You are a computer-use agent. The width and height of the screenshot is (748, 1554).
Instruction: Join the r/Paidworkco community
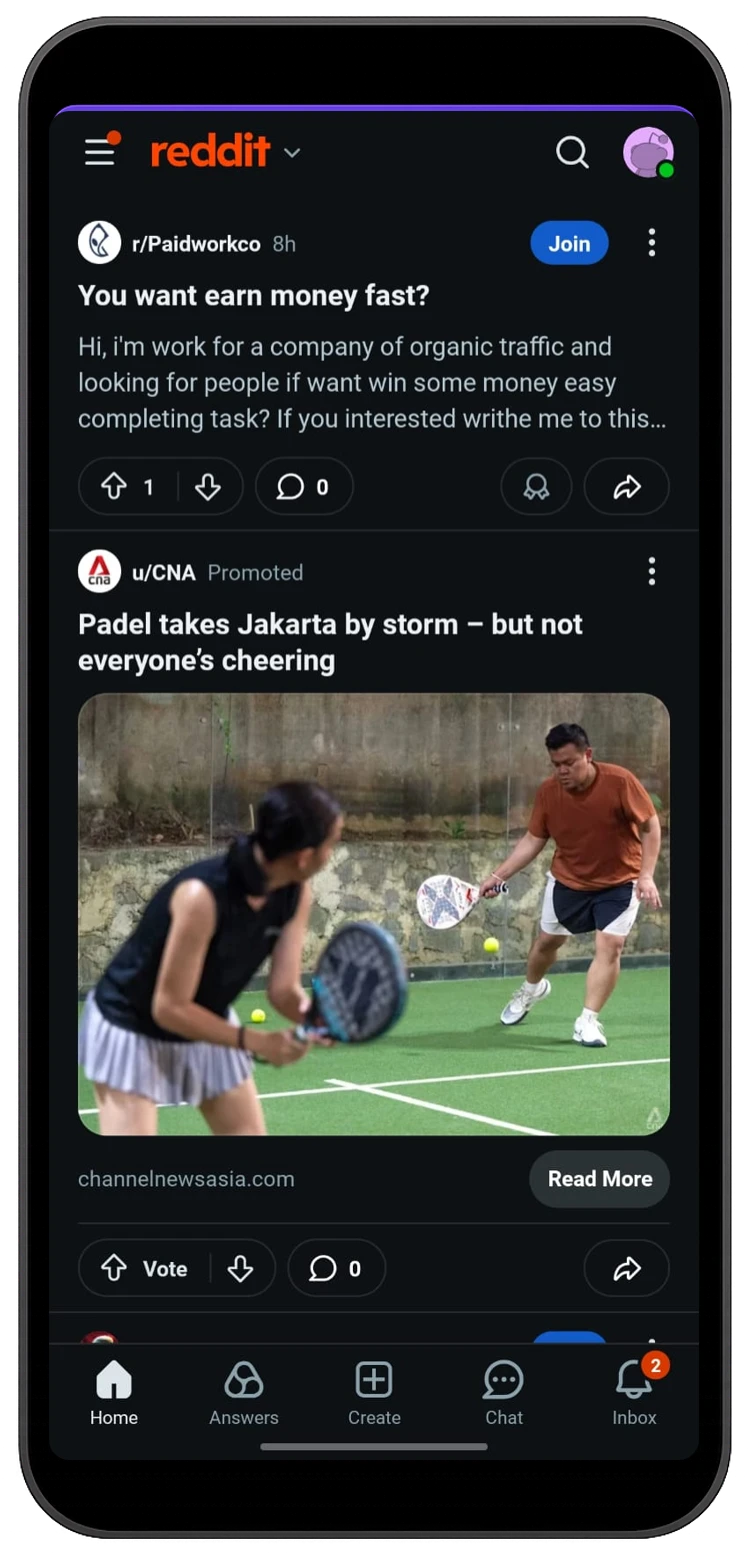pos(569,243)
